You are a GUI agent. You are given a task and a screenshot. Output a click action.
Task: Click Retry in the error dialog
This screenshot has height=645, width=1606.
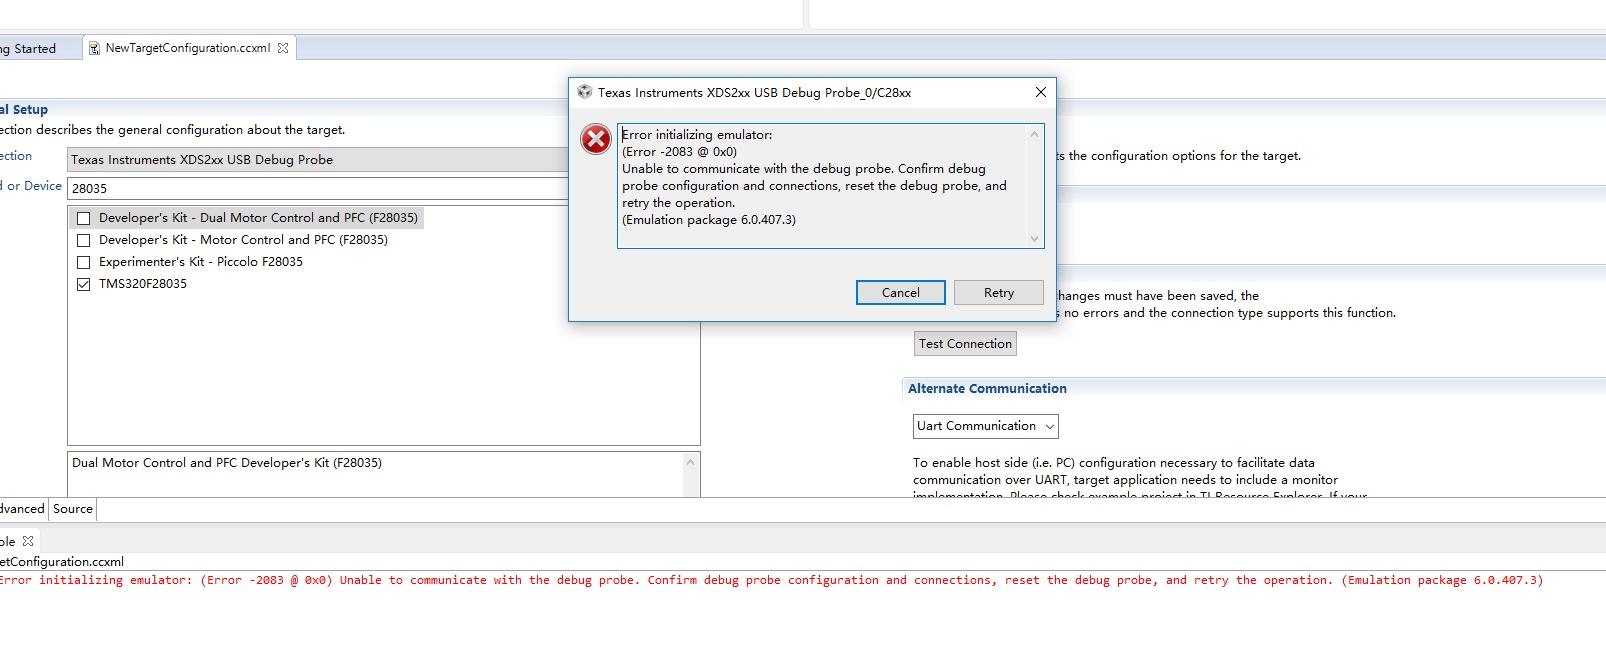(x=999, y=292)
